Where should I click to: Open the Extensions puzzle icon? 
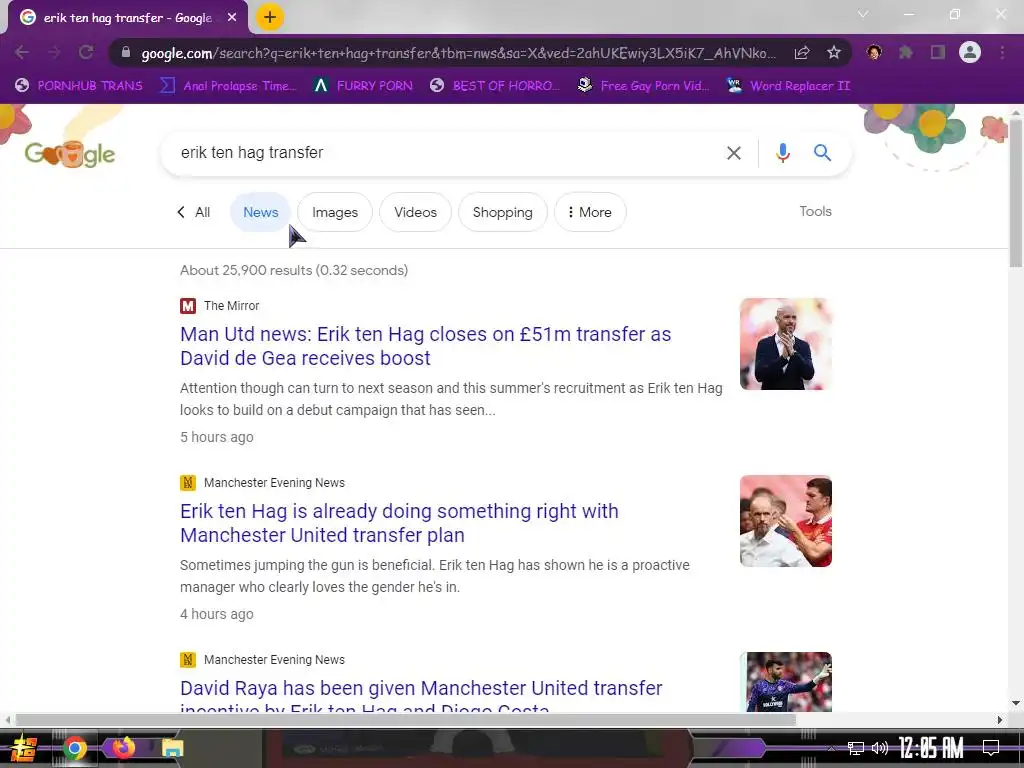coord(906,52)
